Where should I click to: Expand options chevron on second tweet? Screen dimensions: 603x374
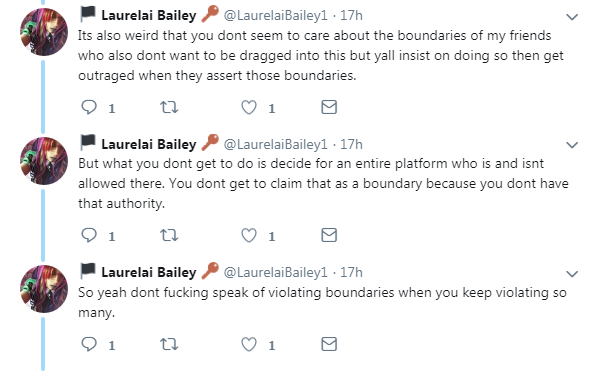coord(572,145)
